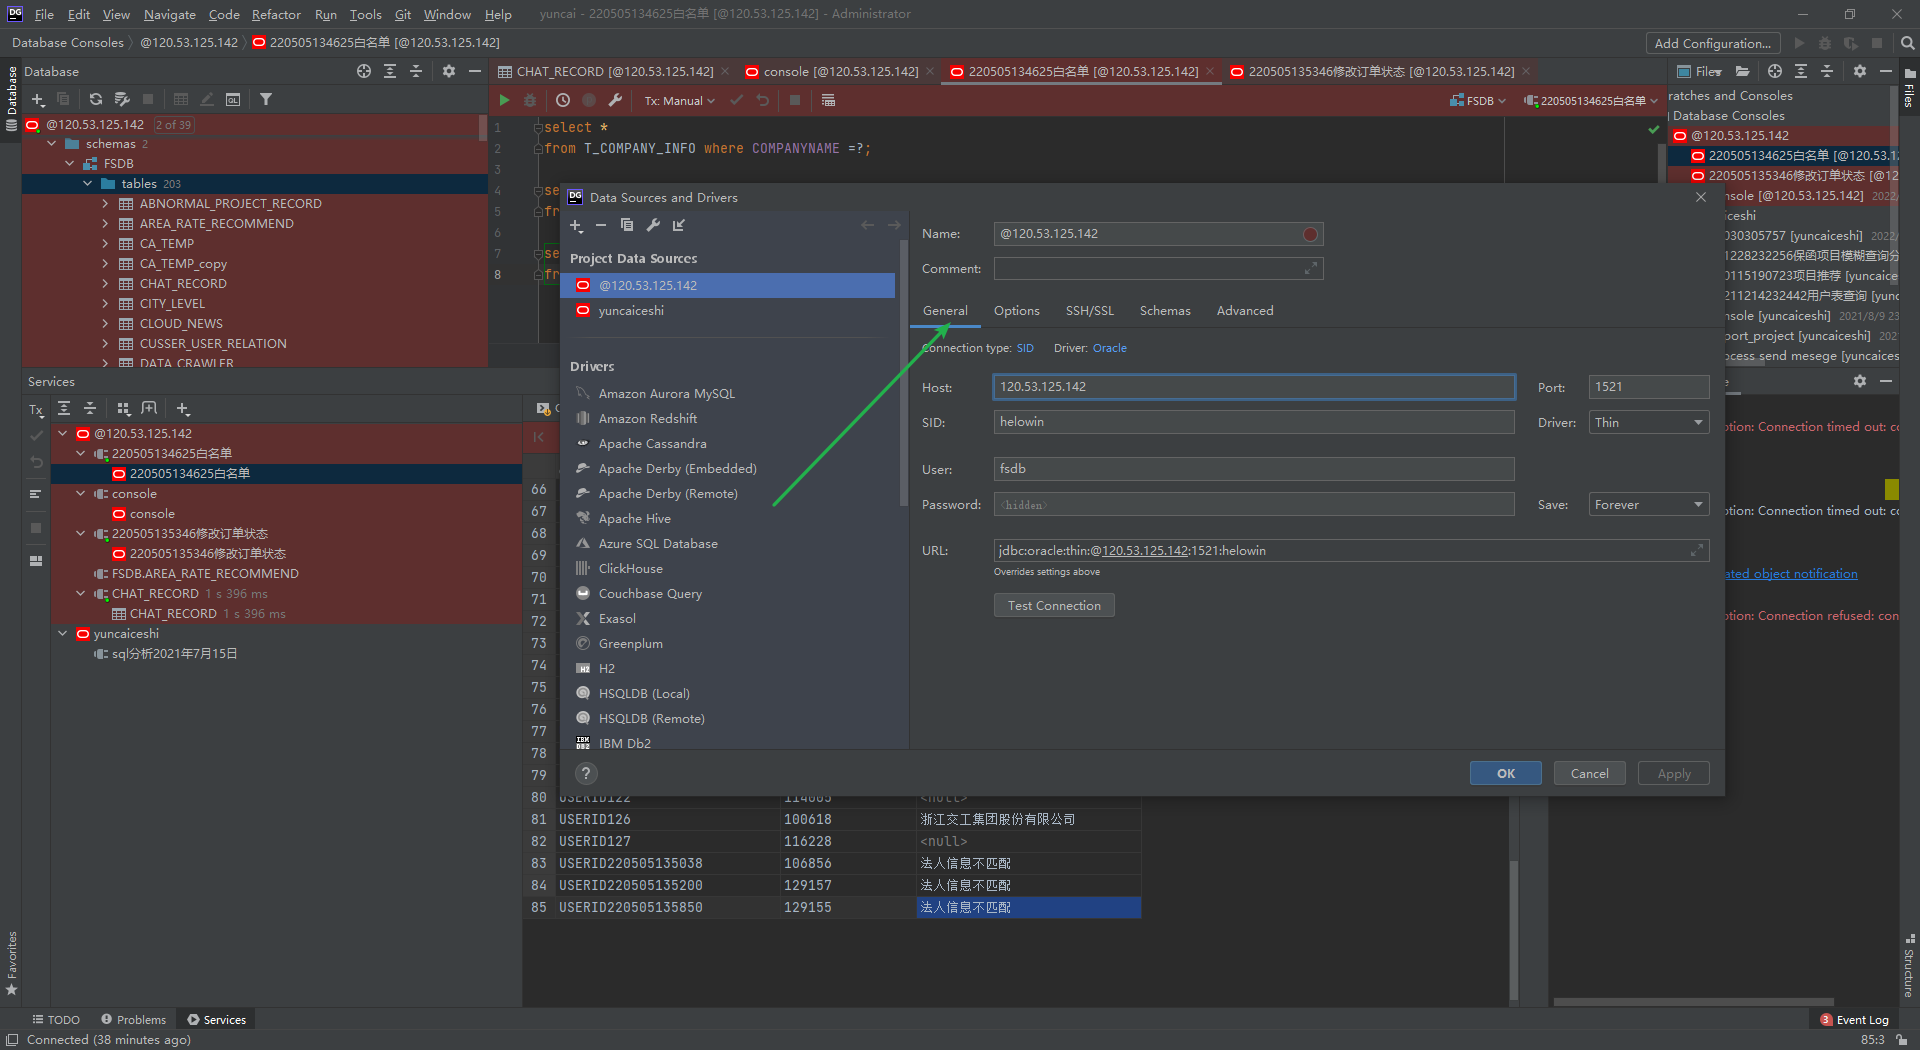Click the Tx icon in Services toolbar
The width and height of the screenshot is (1920, 1050).
coord(36,410)
